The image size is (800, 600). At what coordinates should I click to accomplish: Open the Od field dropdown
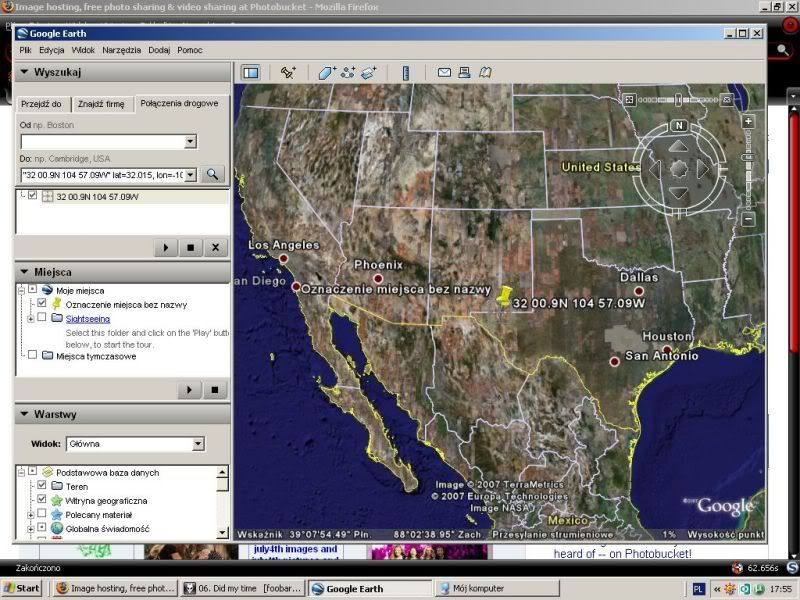point(190,141)
